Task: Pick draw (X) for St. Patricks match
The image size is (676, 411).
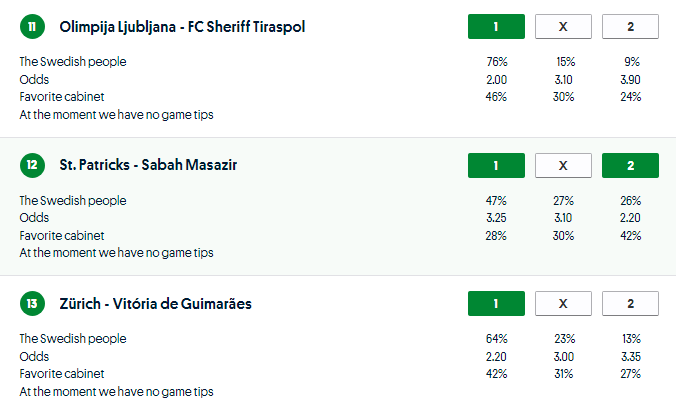Action: click(563, 165)
